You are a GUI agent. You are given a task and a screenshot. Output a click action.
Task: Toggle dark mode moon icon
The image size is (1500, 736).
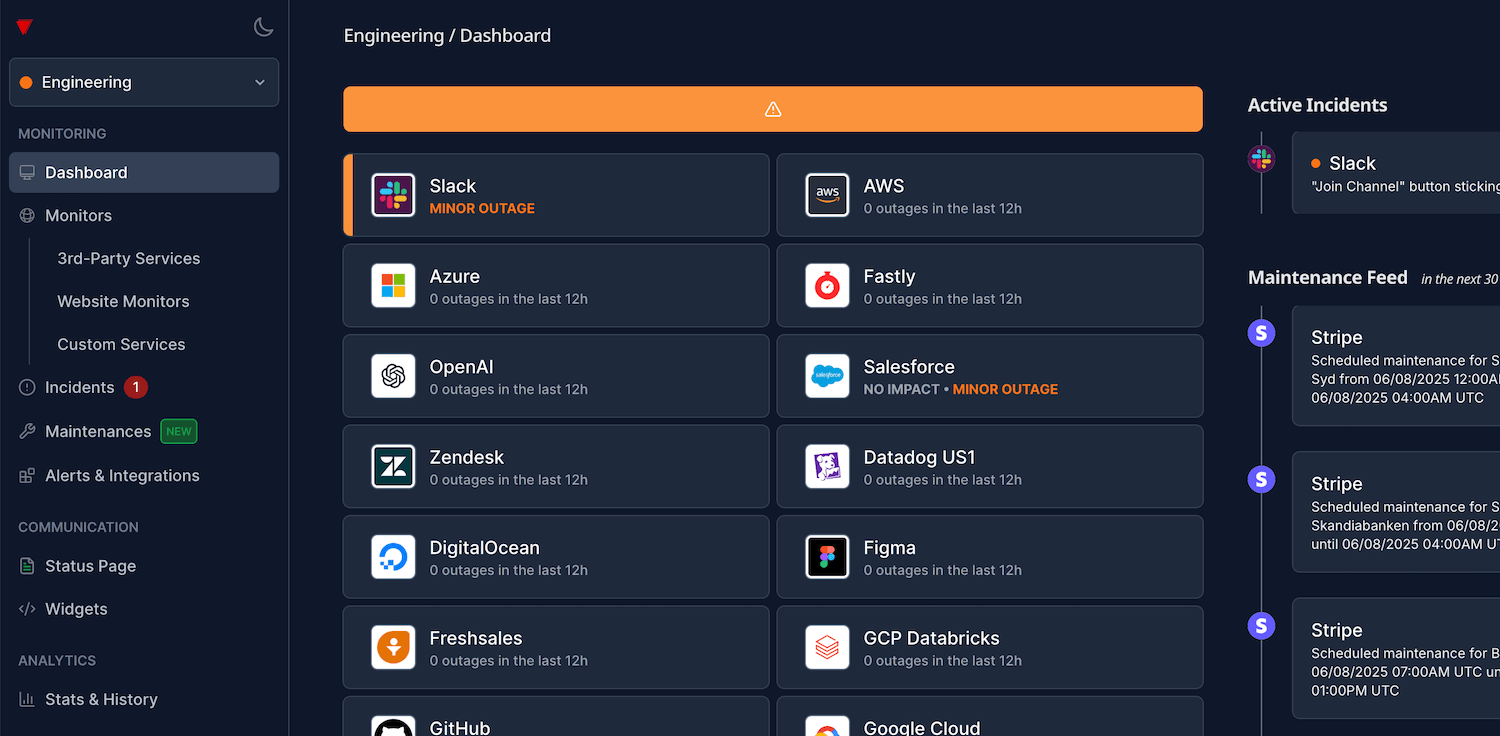pyautogui.click(x=263, y=27)
